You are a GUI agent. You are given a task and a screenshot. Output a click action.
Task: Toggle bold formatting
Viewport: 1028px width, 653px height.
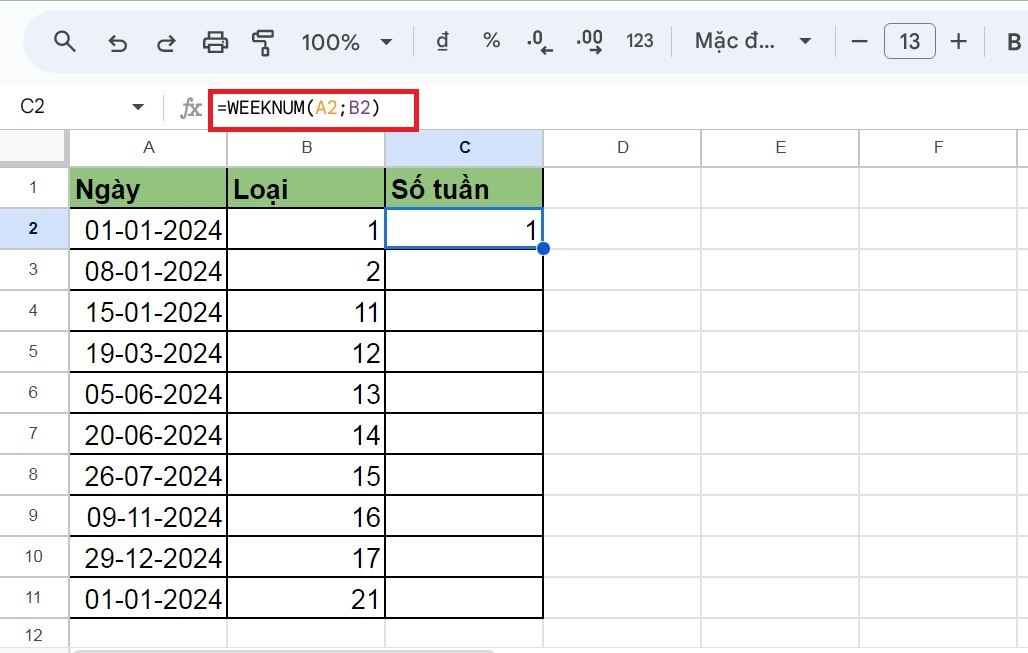tap(1014, 43)
